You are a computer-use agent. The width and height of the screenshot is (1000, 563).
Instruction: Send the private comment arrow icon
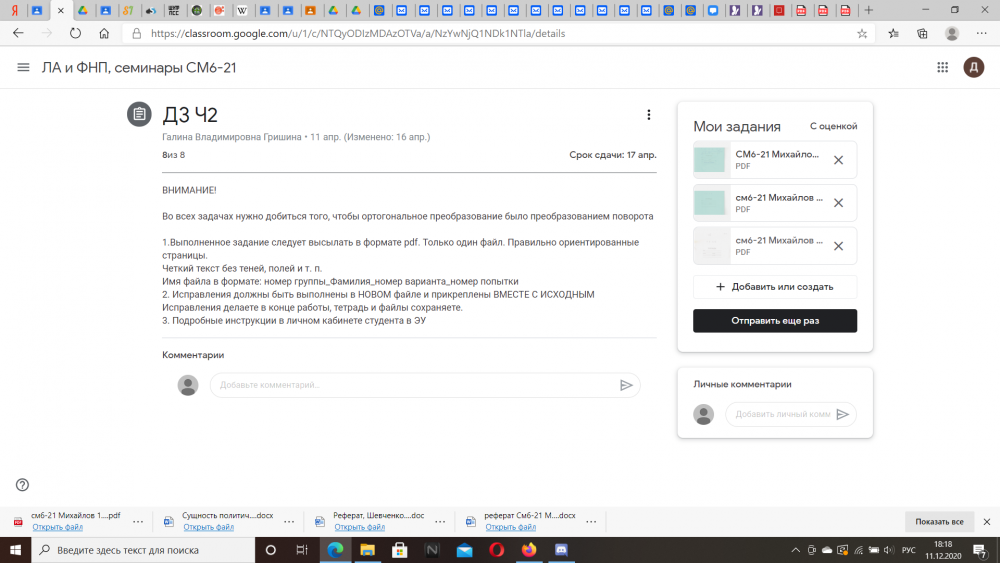tap(842, 414)
